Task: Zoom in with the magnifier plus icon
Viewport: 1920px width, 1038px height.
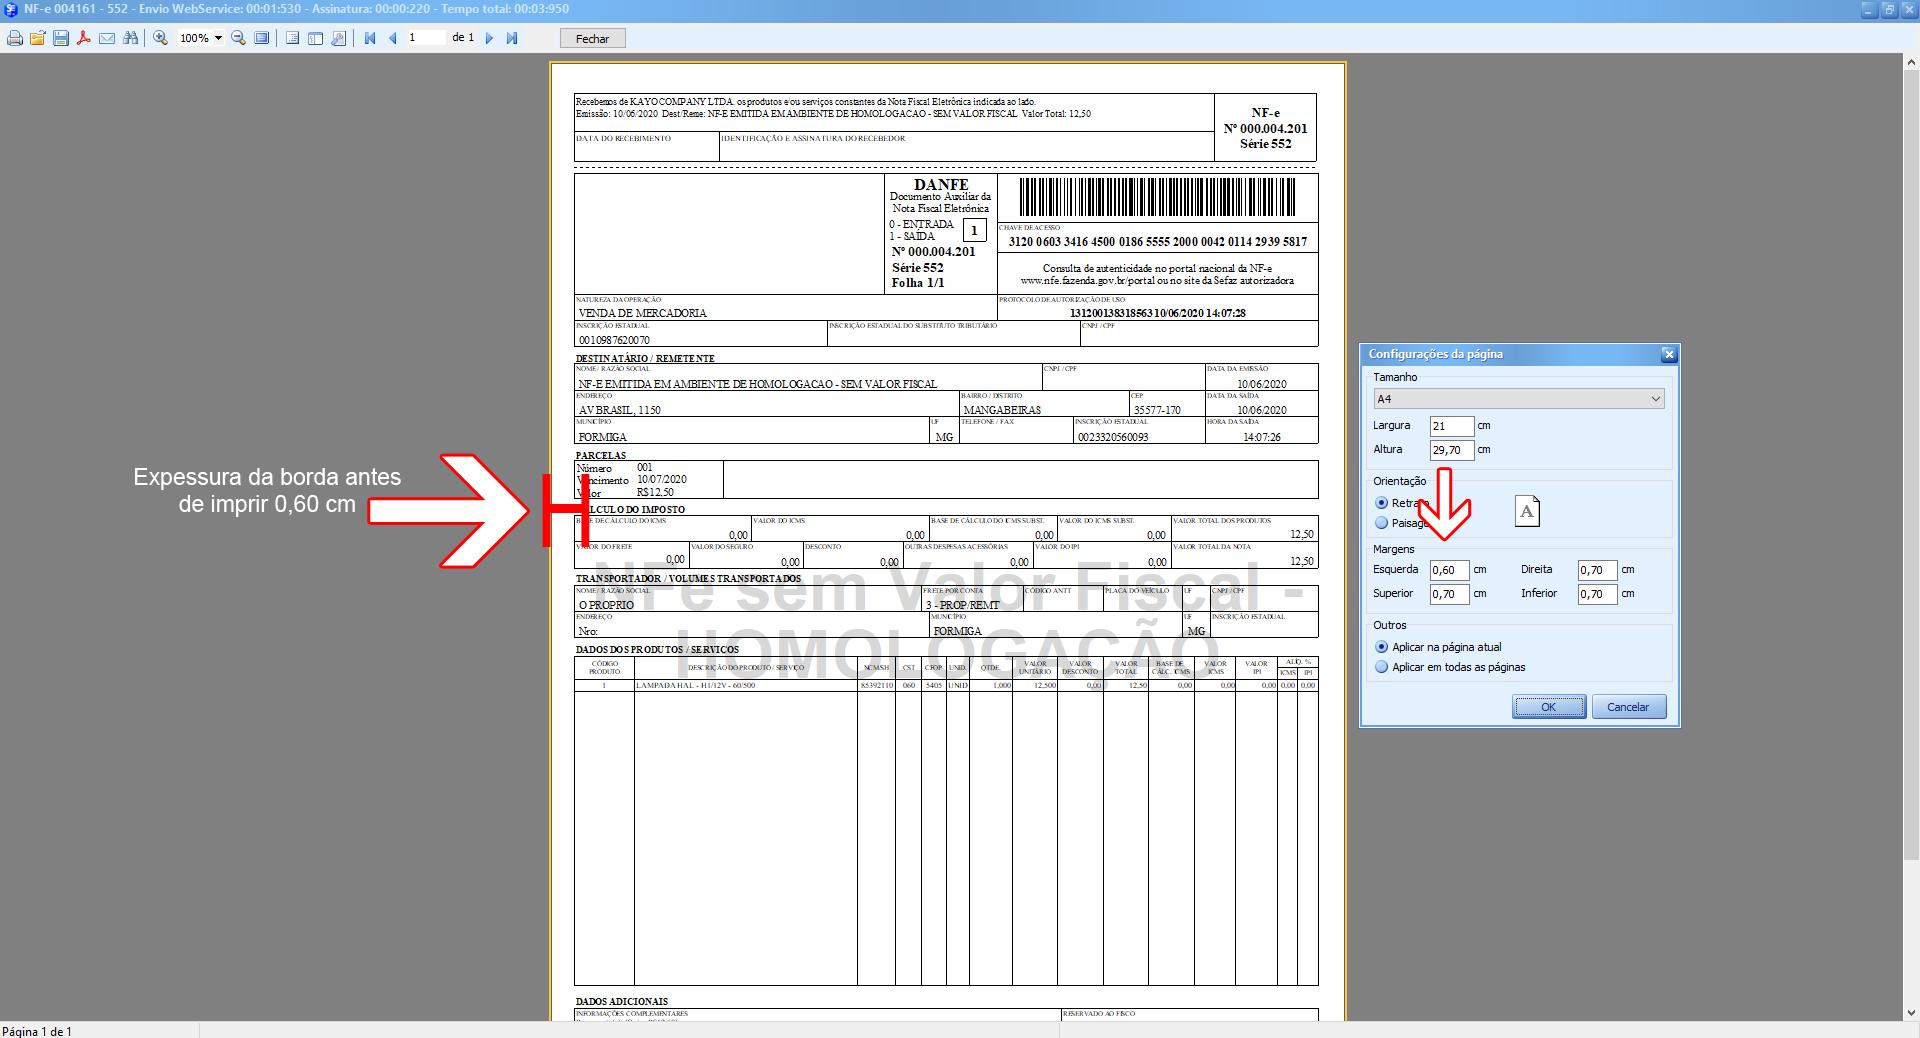Action: (x=160, y=38)
